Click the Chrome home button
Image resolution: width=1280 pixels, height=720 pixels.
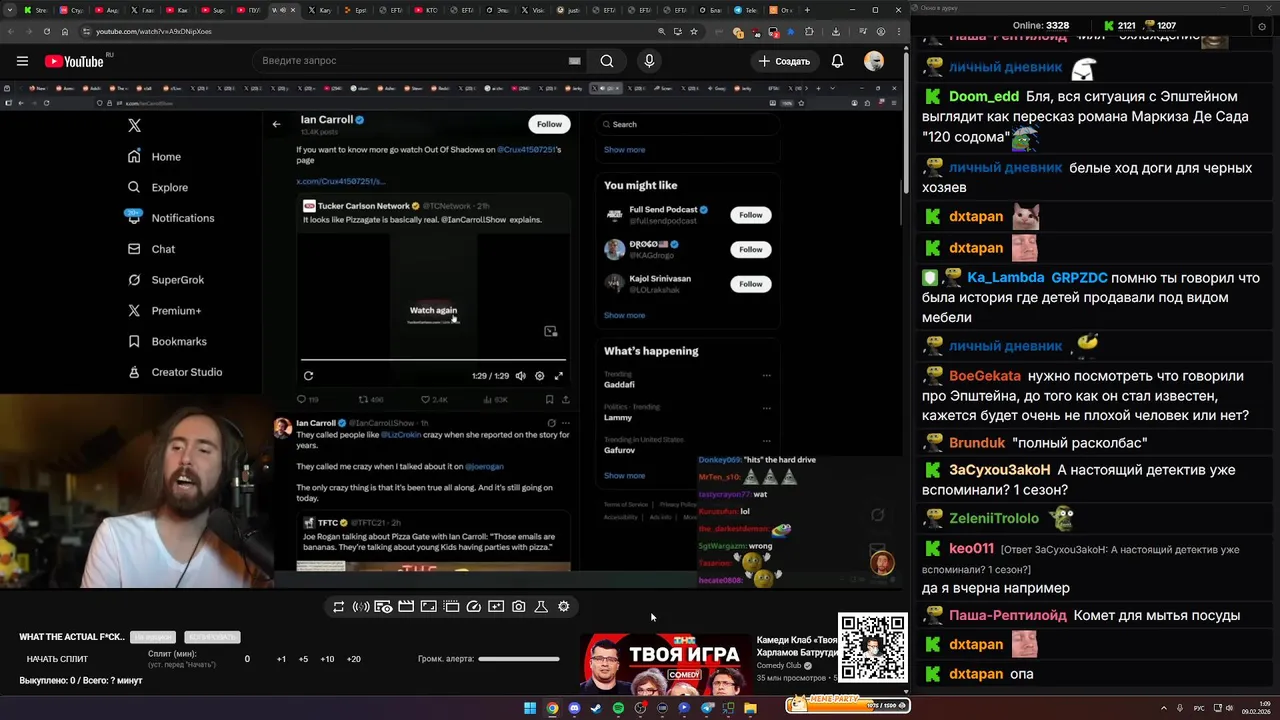point(65,31)
